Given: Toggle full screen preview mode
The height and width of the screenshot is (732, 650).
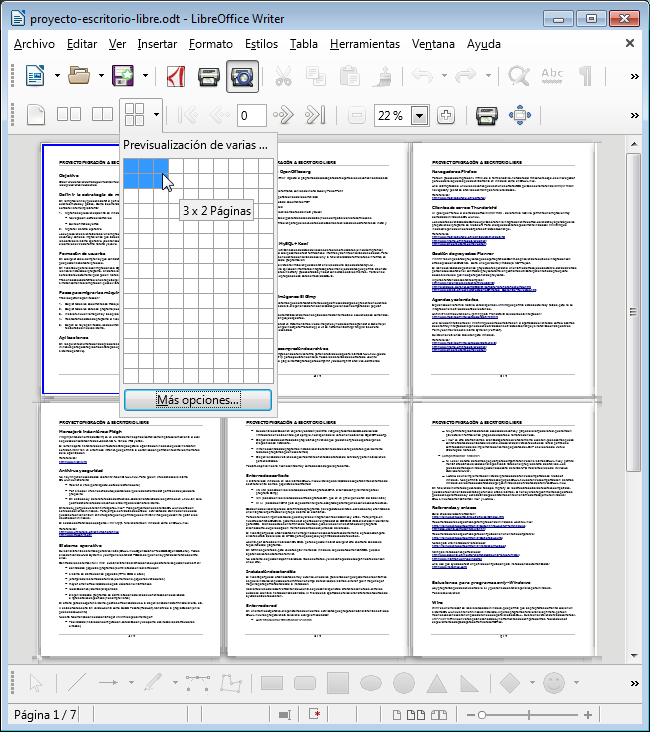Looking at the screenshot, I should [x=520, y=115].
